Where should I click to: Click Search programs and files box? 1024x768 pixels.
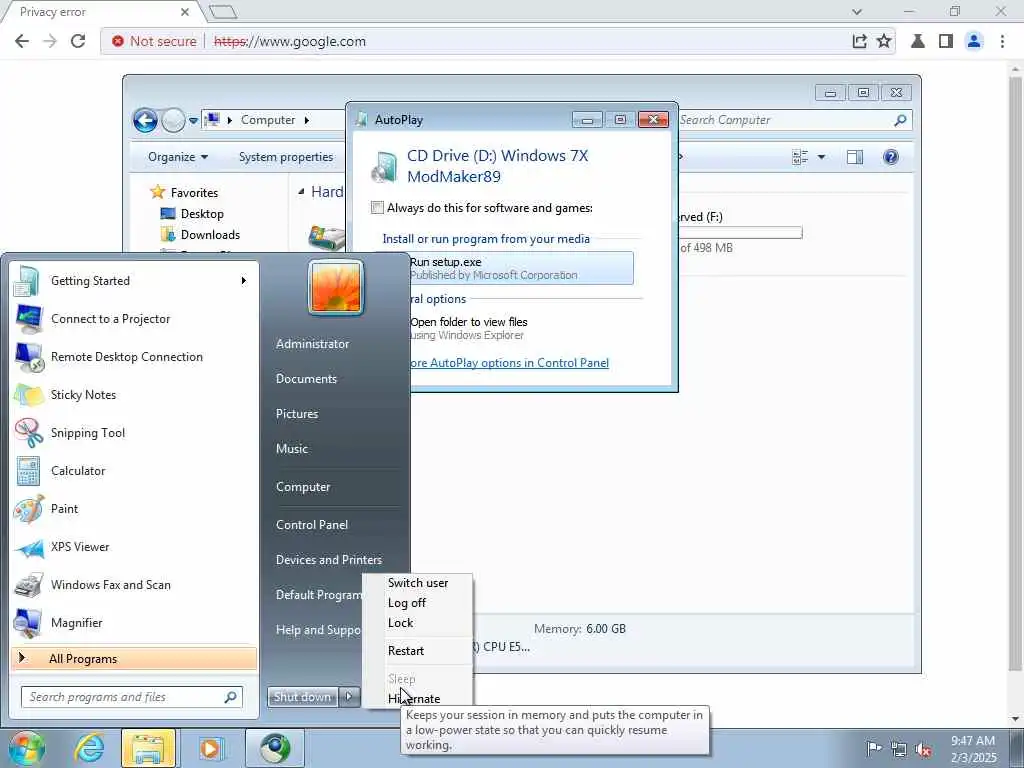(131, 697)
